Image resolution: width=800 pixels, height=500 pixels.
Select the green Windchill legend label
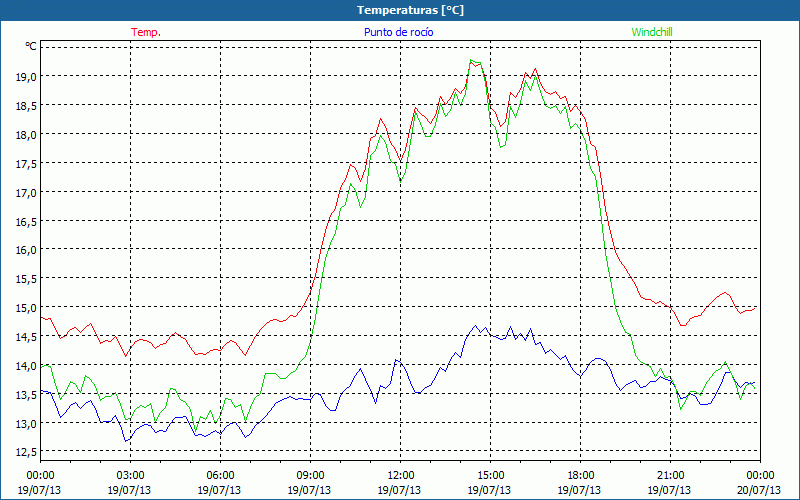point(652,32)
